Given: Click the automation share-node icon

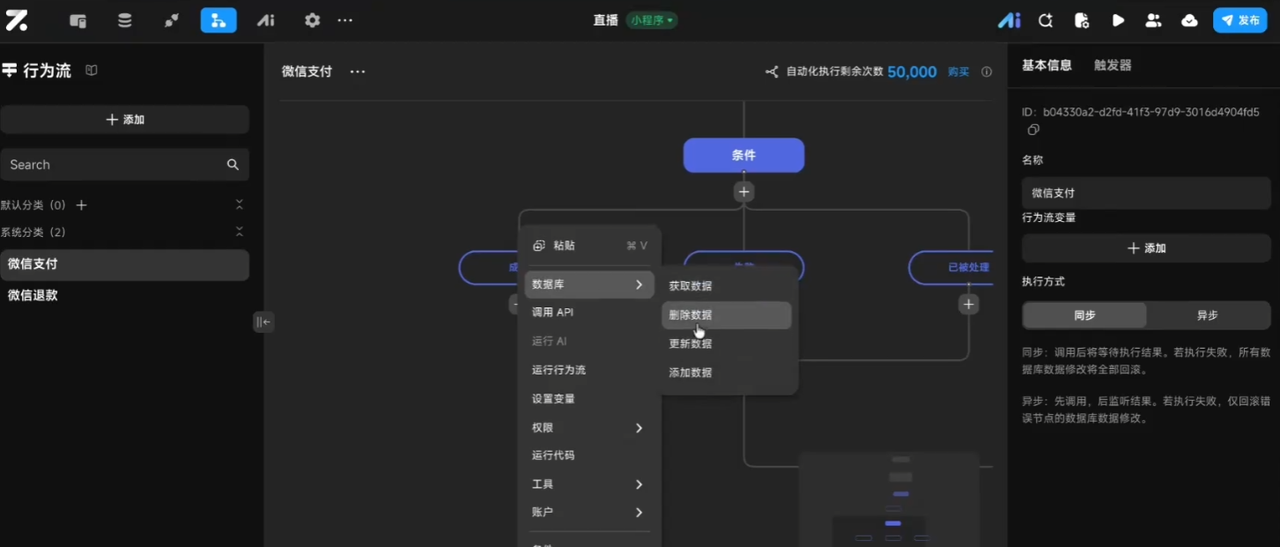Looking at the screenshot, I should pyautogui.click(x=772, y=72).
